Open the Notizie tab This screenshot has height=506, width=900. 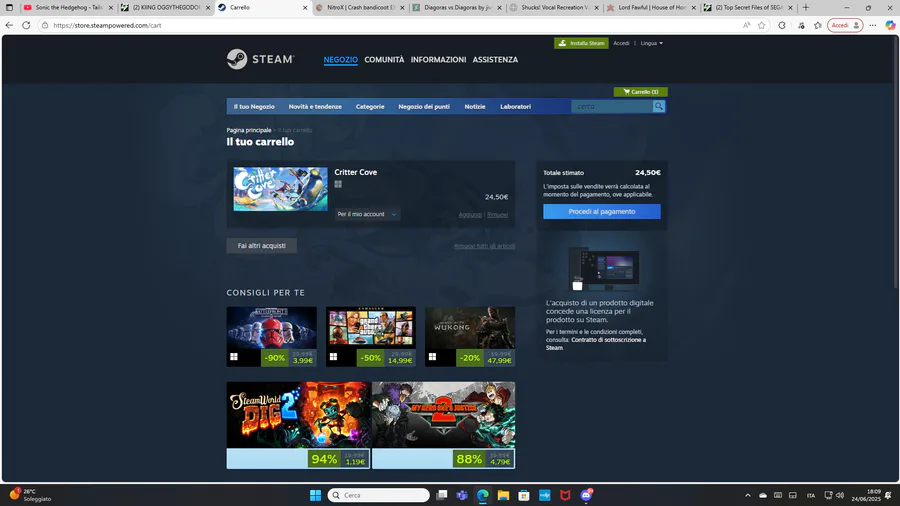[x=475, y=107]
